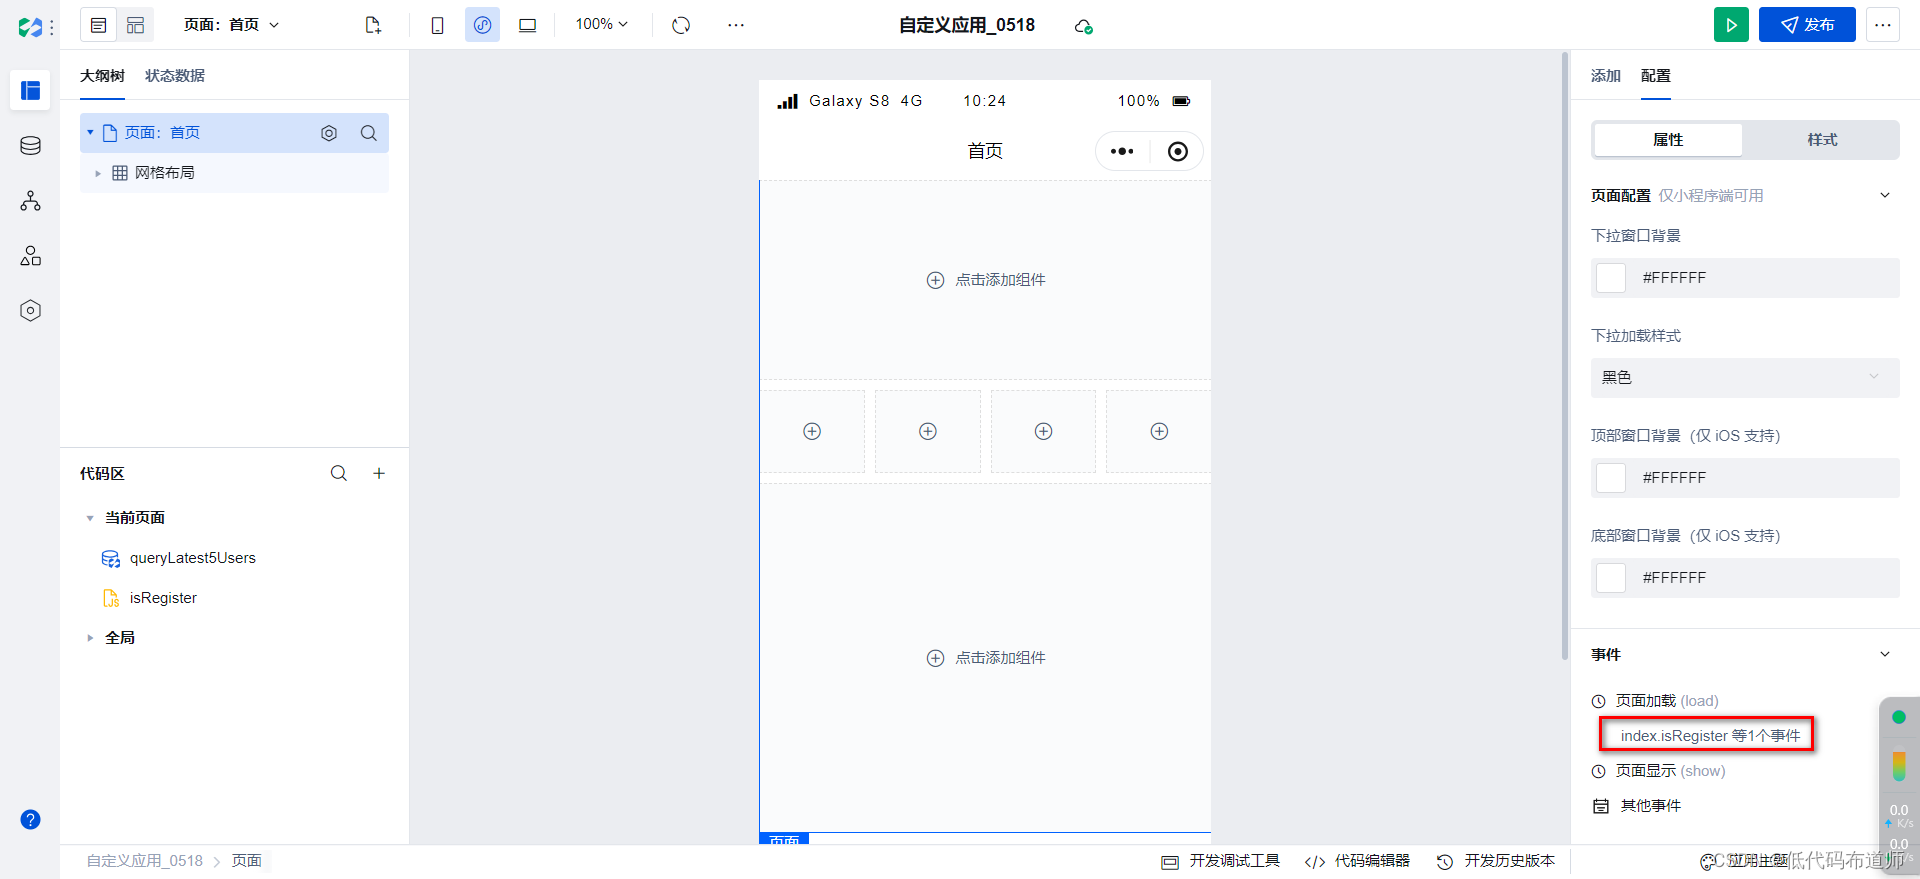Open the help question mark icon
Viewport: 1920px width, 879px height.
pyautogui.click(x=30, y=820)
